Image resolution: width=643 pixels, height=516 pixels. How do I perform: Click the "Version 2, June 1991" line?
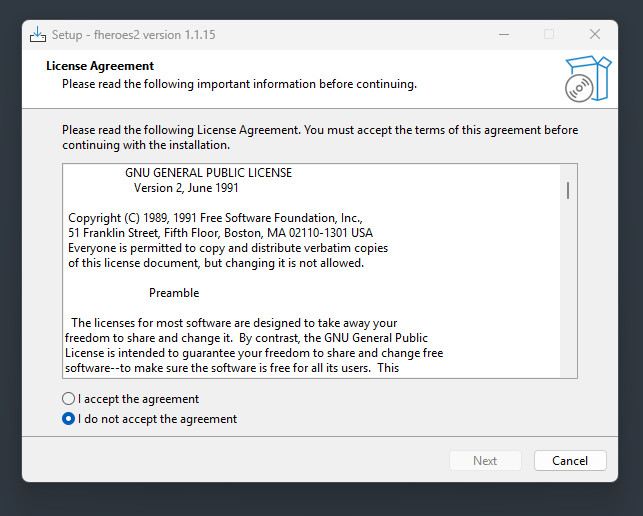coord(186,188)
